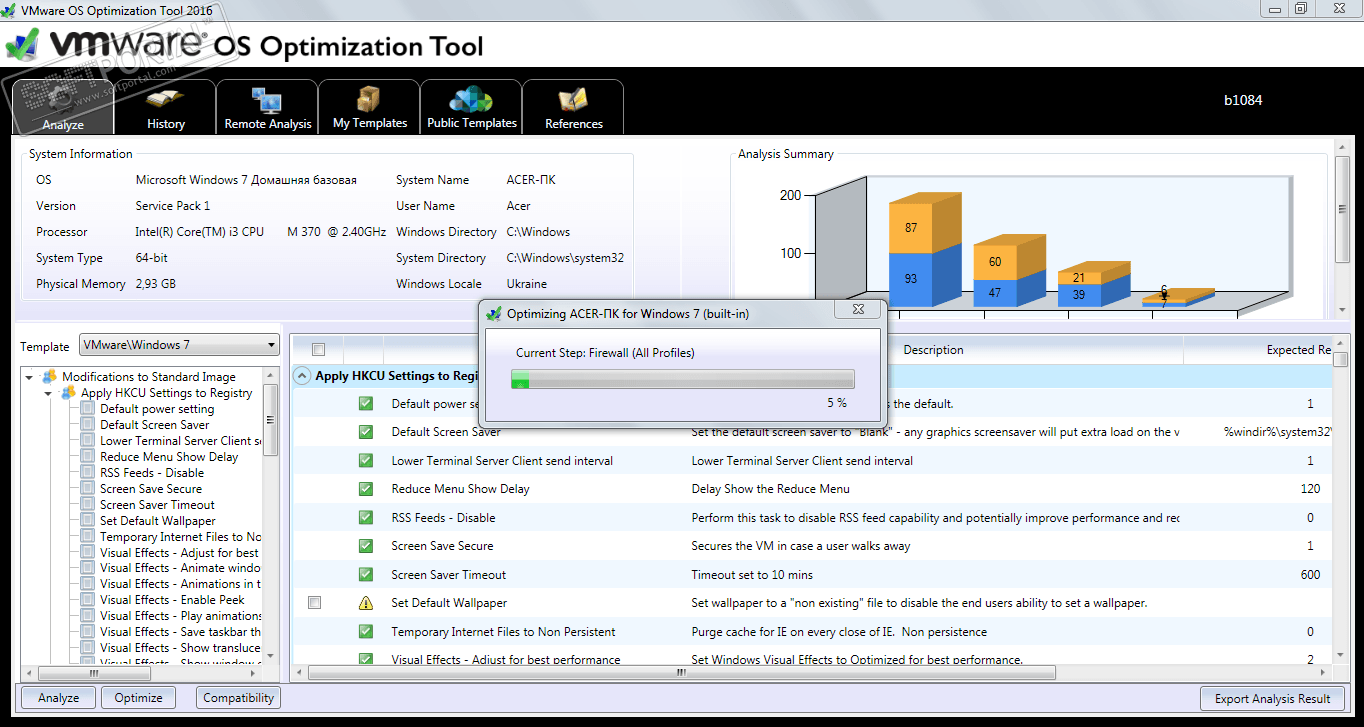Image resolution: width=1364 pixels, height=727 pixels.
Task: Close the Optimizing ACER-ПК dialog
Action: tap(858, 310)
